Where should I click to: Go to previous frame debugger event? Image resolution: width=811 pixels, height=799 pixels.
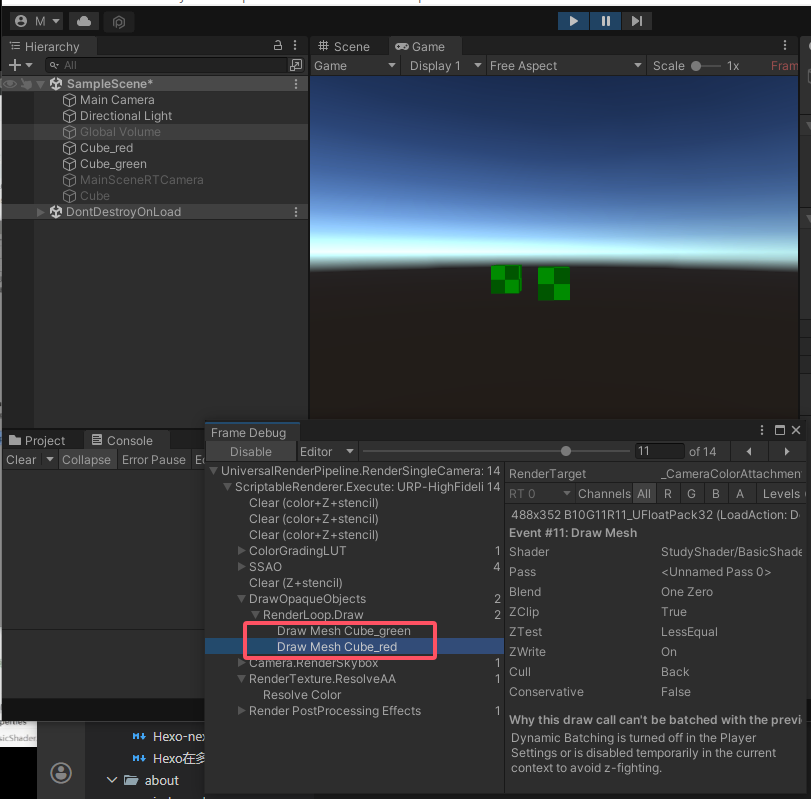tap(749, 451)
